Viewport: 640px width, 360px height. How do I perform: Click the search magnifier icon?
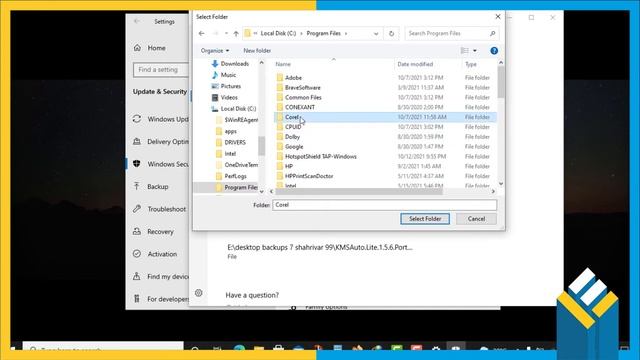(493, 33)
